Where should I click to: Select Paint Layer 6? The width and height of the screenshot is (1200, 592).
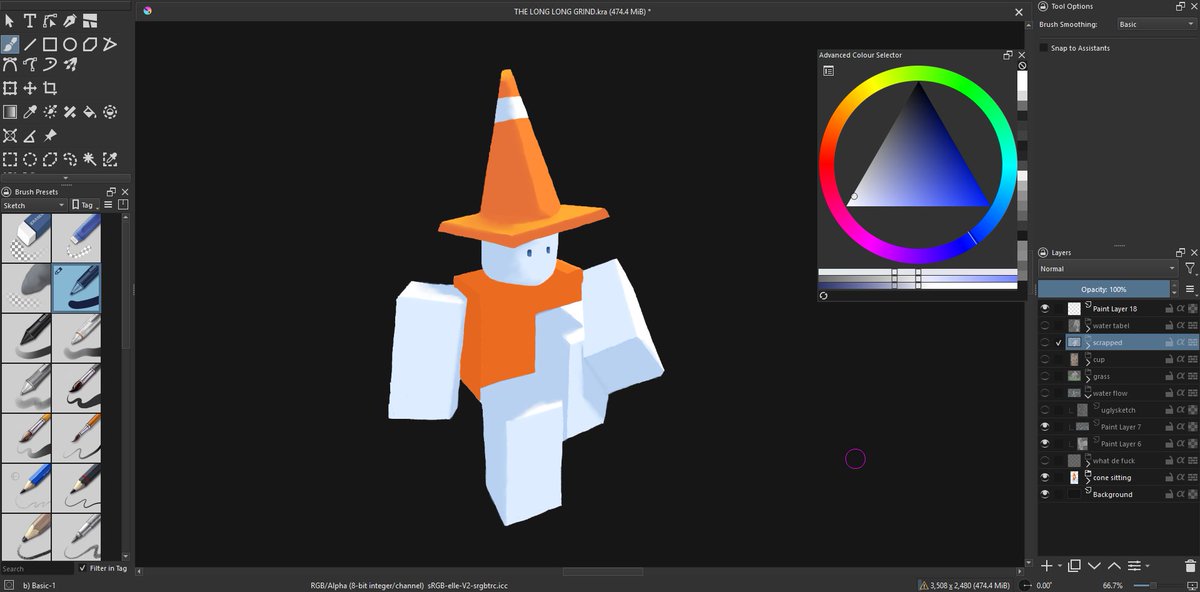[x=1120, y=443]
